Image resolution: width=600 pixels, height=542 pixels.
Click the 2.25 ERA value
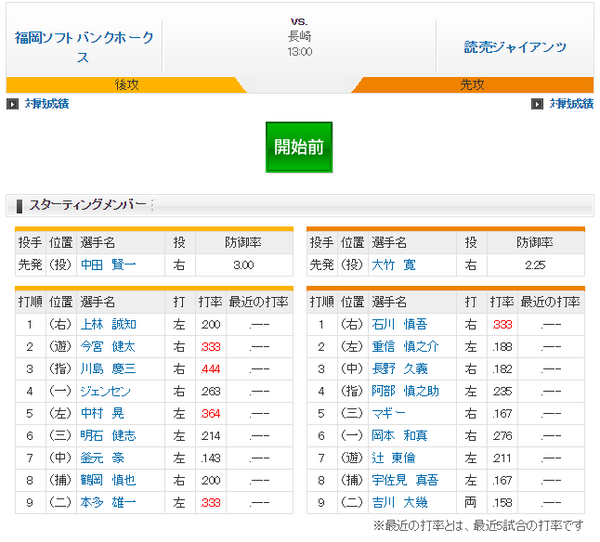point(535,265)
